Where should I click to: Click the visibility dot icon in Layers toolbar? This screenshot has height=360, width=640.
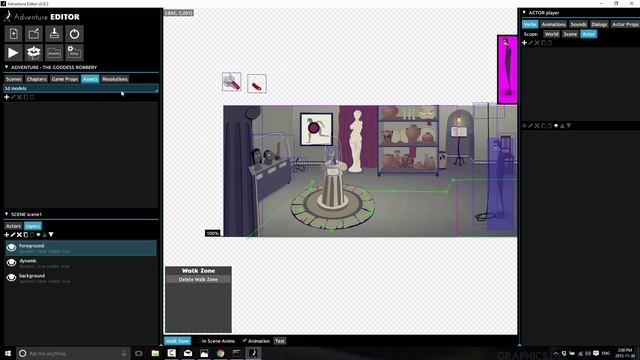pyautogui.click(x=38, y=235)
